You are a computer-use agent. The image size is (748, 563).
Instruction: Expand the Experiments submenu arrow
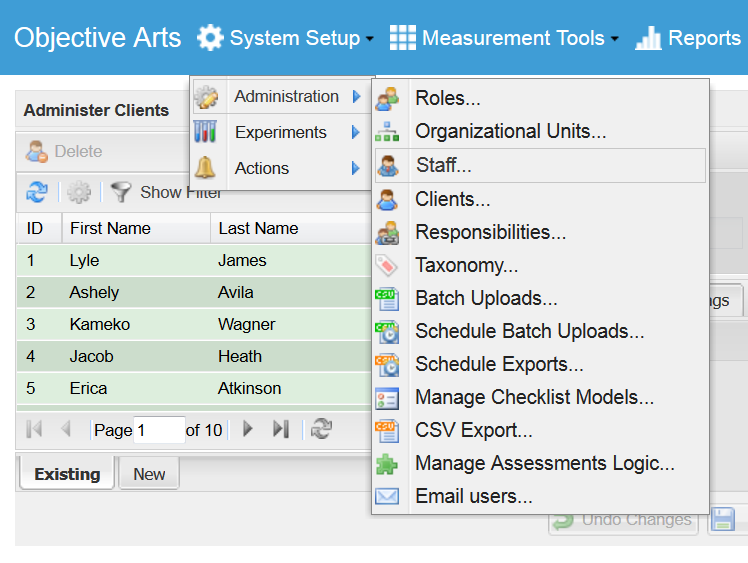(355, 132)
